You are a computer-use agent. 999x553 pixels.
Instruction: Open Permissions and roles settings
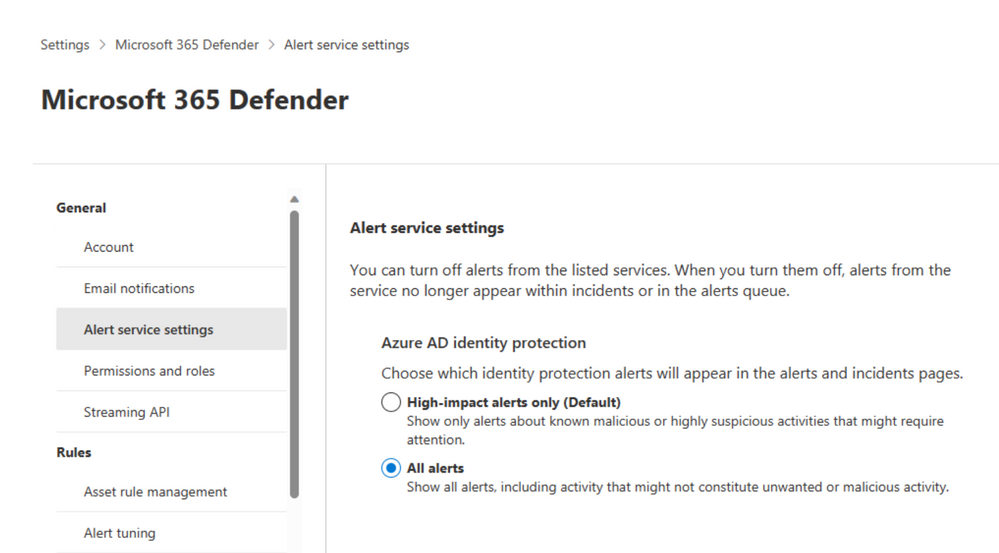pyautogui.click(x=149, y=371)
